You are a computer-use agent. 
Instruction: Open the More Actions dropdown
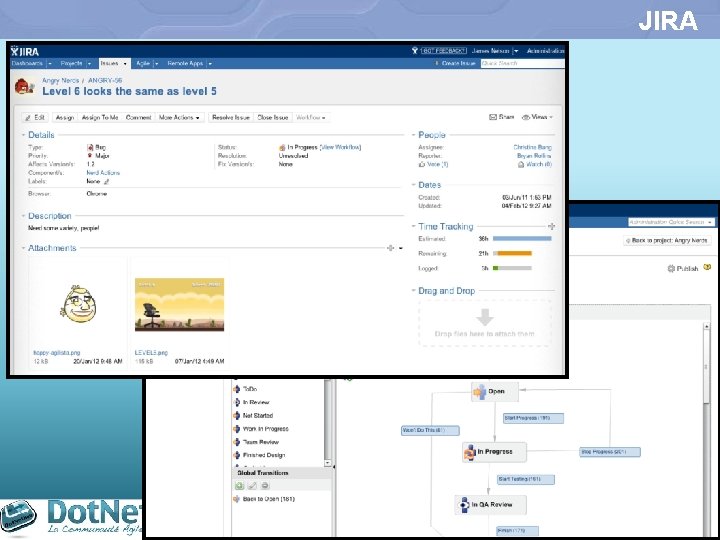[179, 118]
